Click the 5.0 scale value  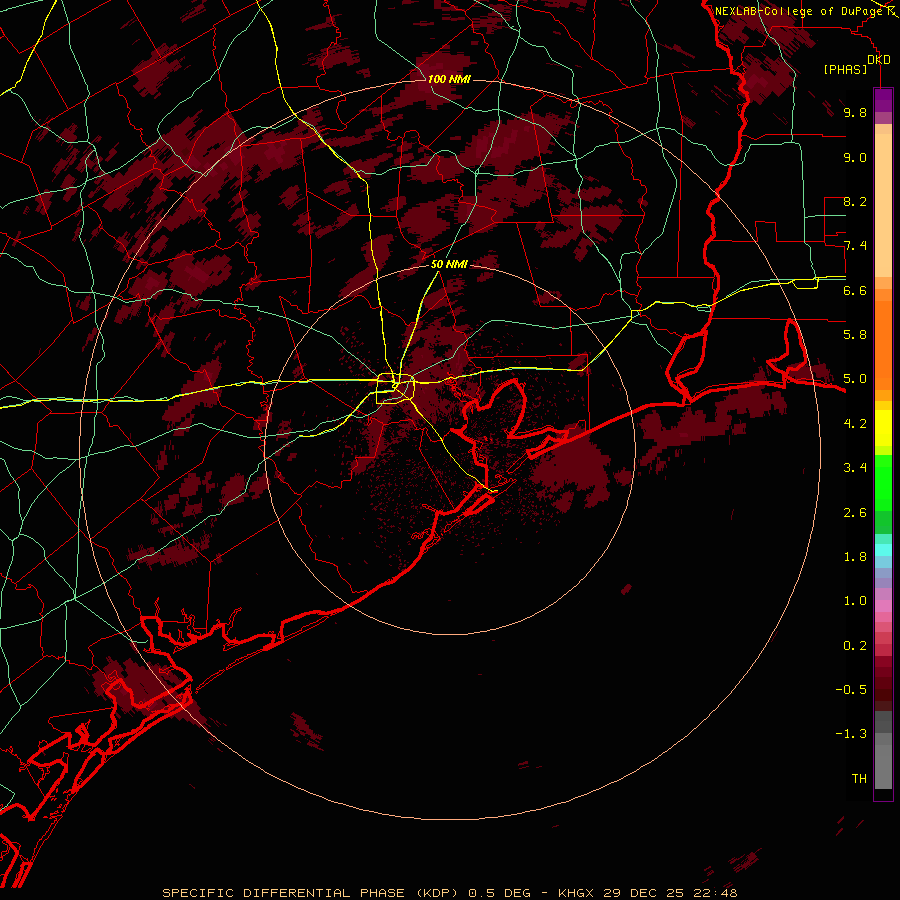pos(855,379)
